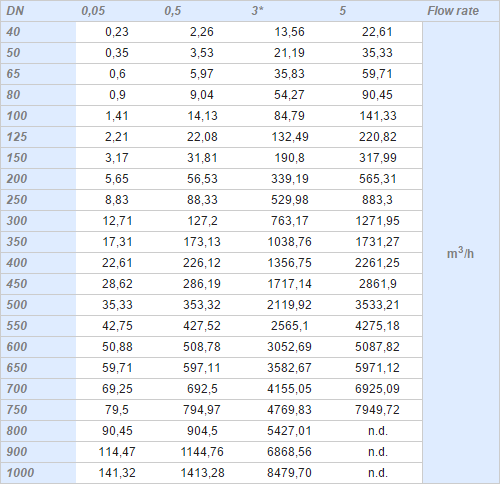Click the DN 40 row label
Viewport: 501px width, 484px height.
tap(13, 32)
